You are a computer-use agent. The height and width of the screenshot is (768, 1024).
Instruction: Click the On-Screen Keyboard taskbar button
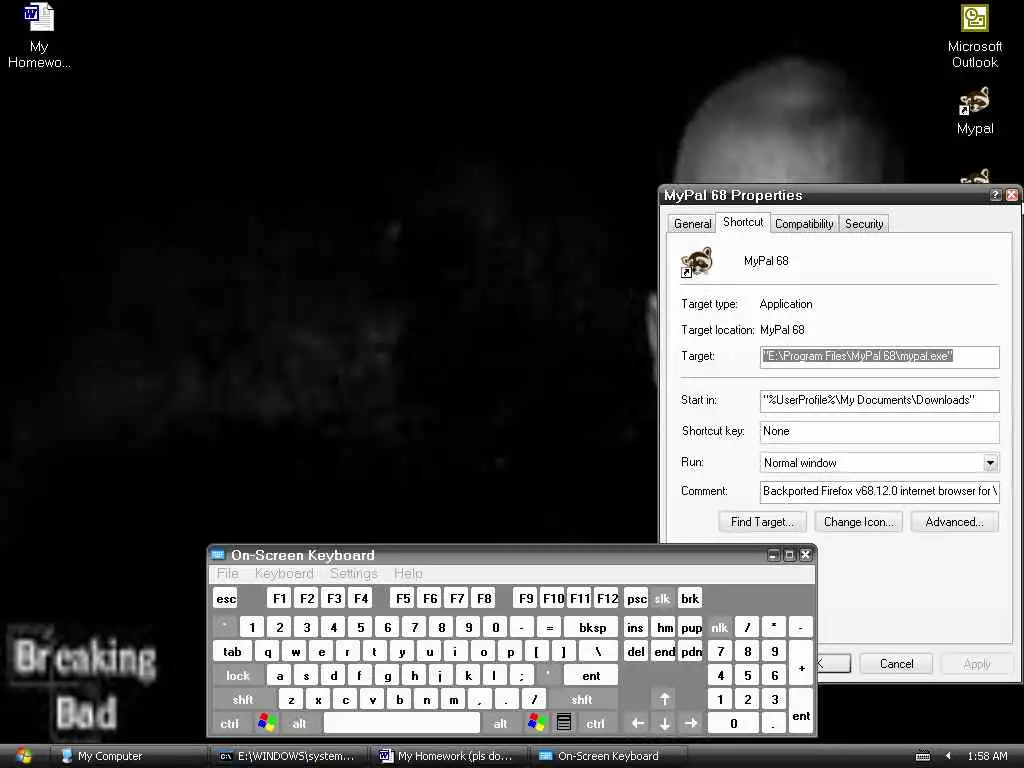coord(607,756)
